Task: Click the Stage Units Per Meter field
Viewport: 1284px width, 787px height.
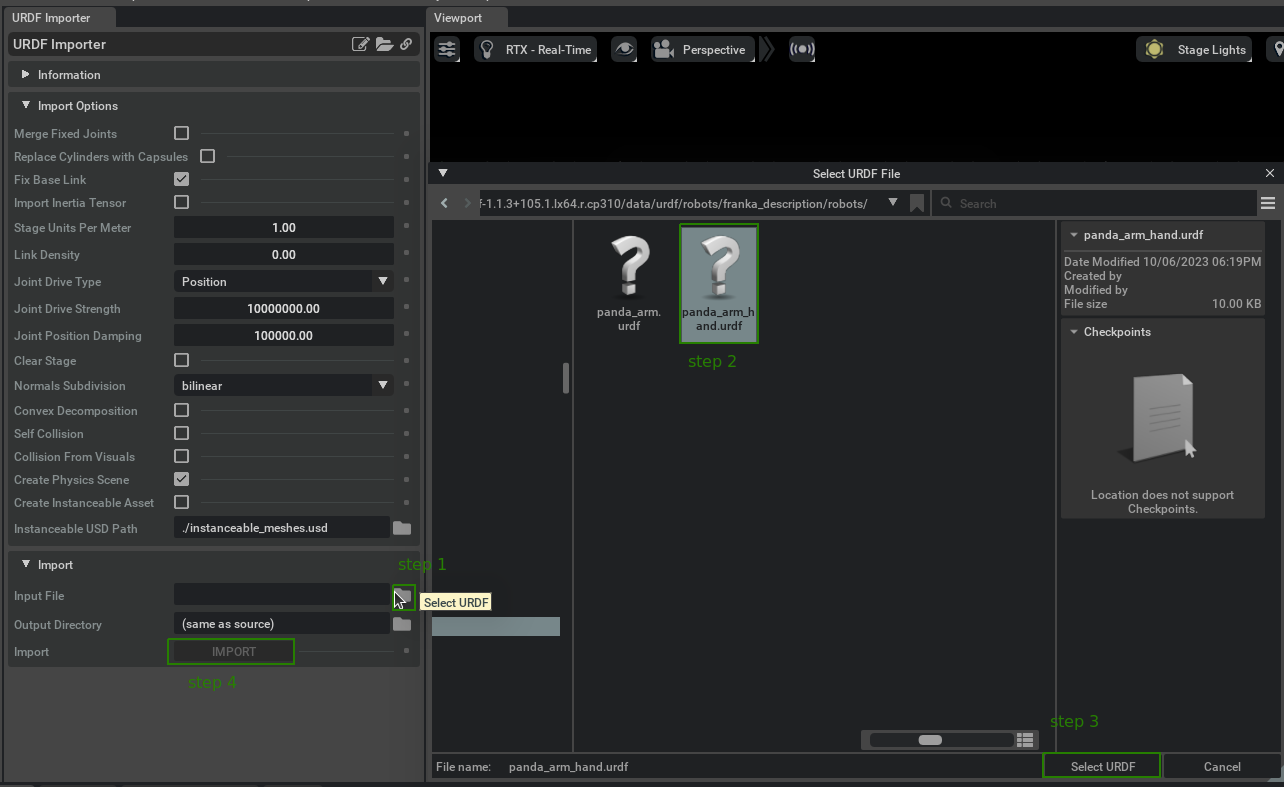Action: click(284, 228)
